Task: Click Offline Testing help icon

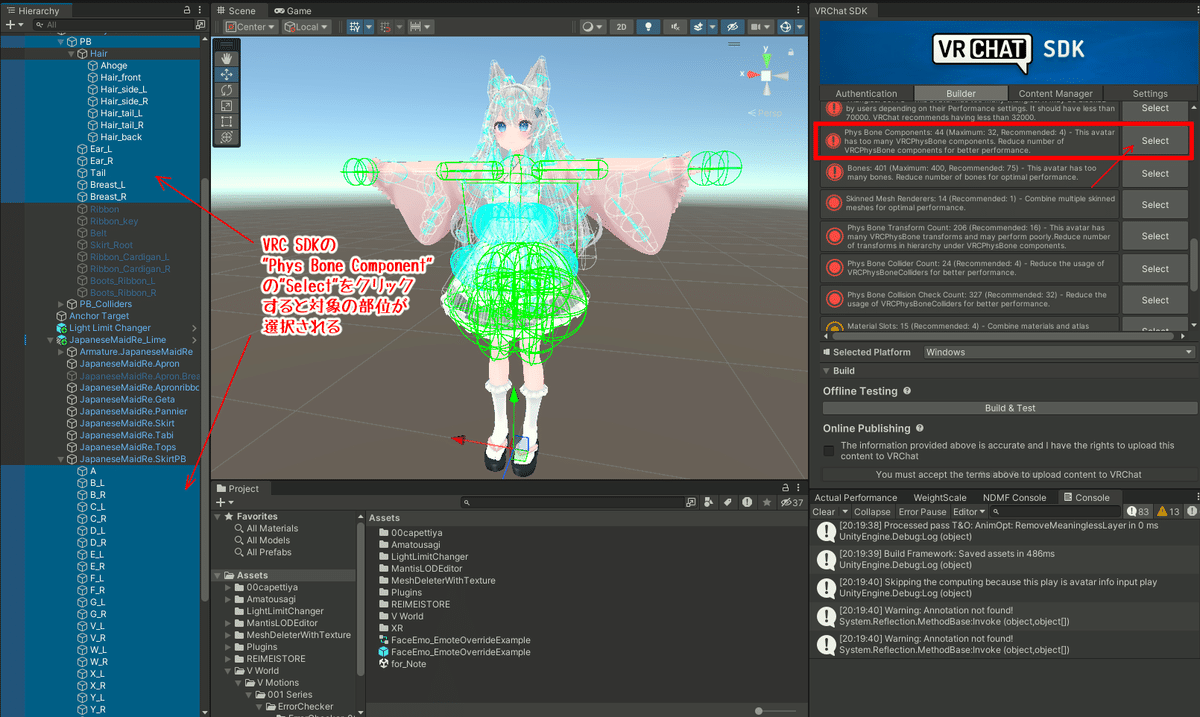Action: point(907,391)
